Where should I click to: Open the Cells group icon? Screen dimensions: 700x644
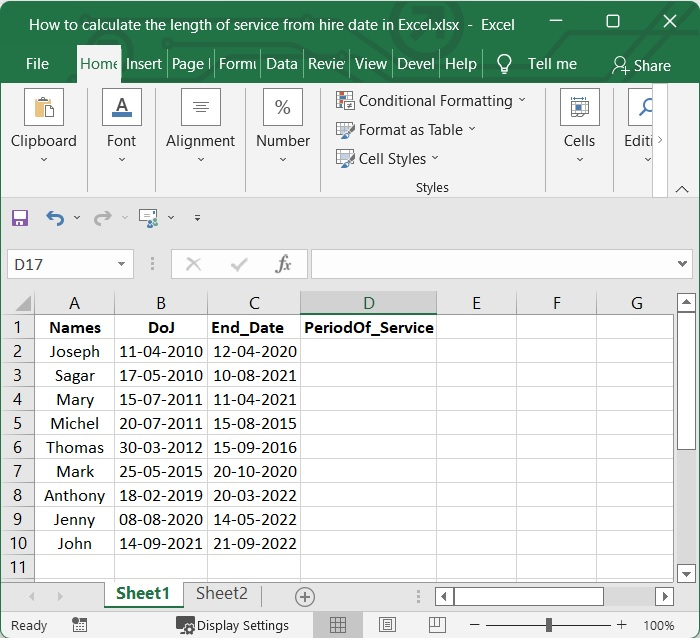pyautogui.click(x=579, y=108)
